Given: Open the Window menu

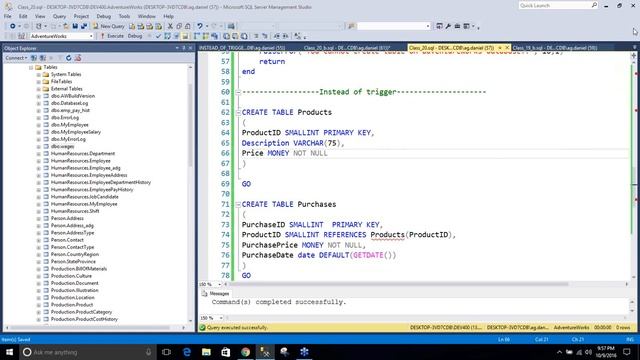Looking at the screenshot, I should pos(147,16).
